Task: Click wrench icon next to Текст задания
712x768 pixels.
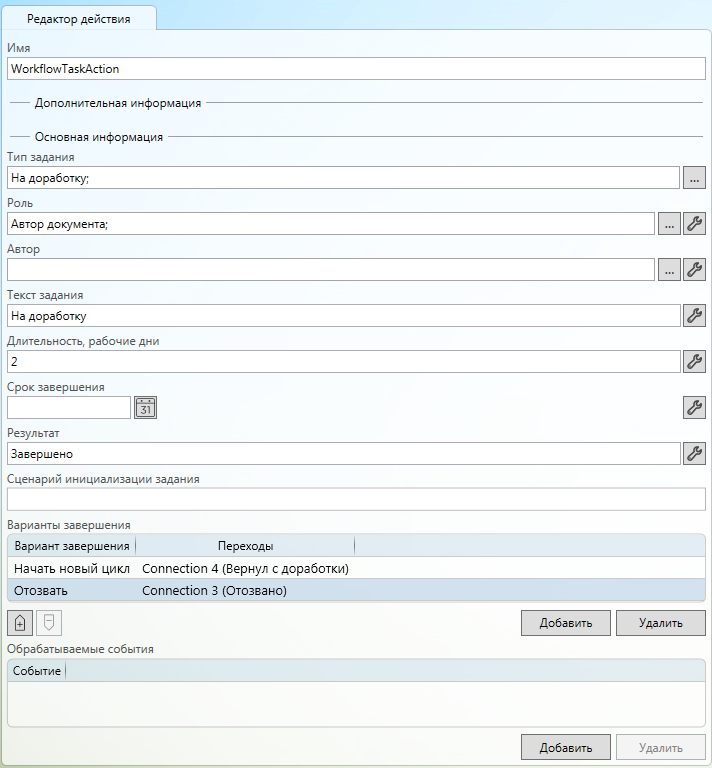Action: (x=695, y=315)
